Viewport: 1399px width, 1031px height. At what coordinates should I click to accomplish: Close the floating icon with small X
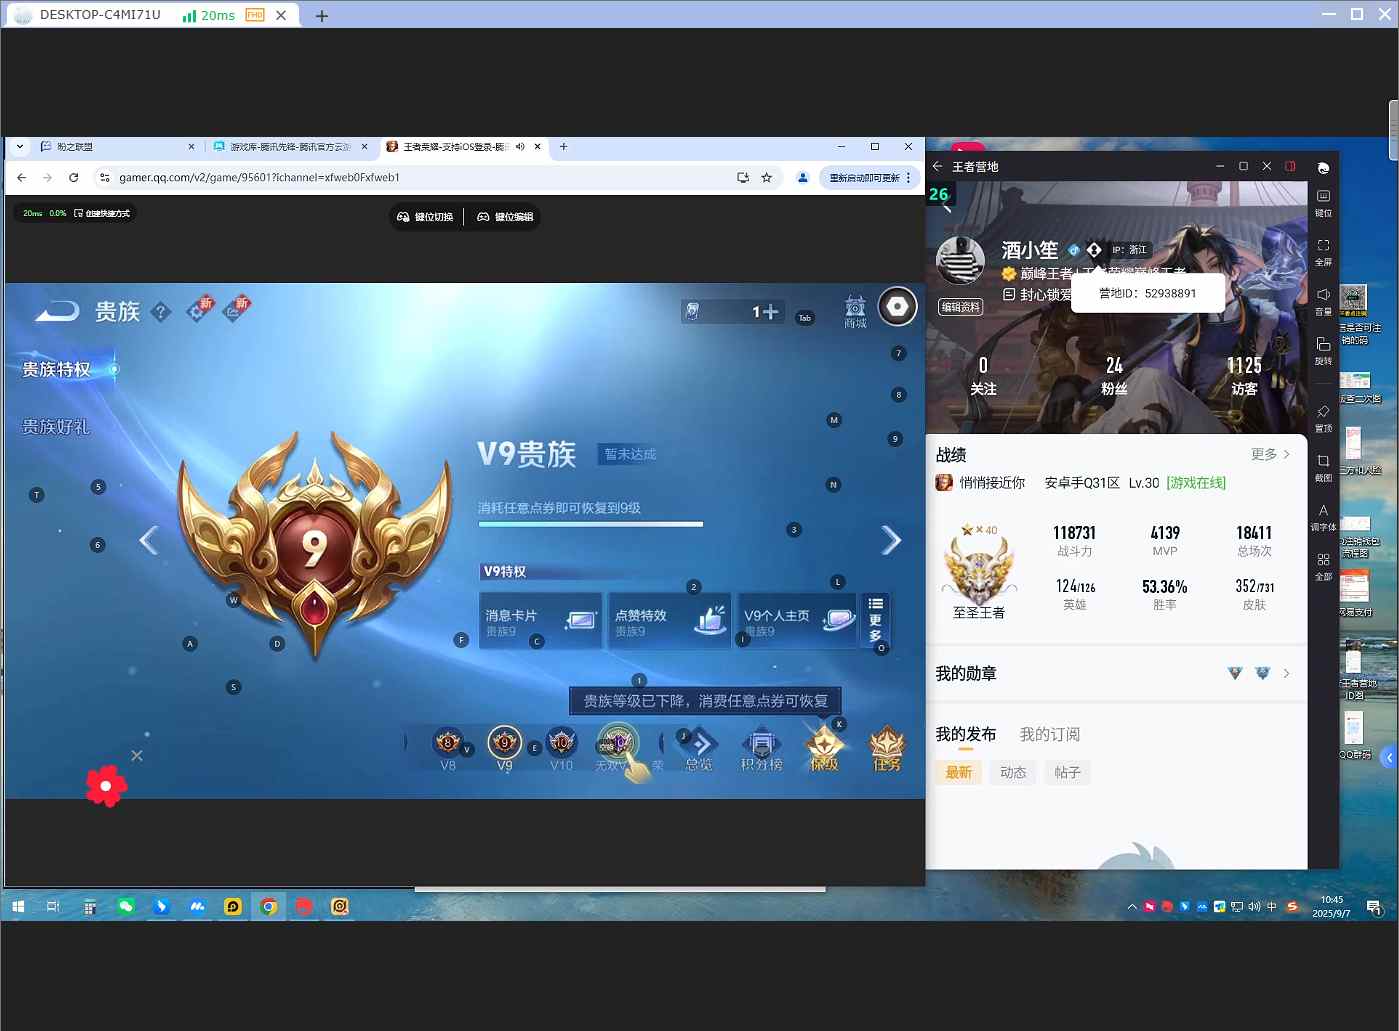tap(137, 755)
